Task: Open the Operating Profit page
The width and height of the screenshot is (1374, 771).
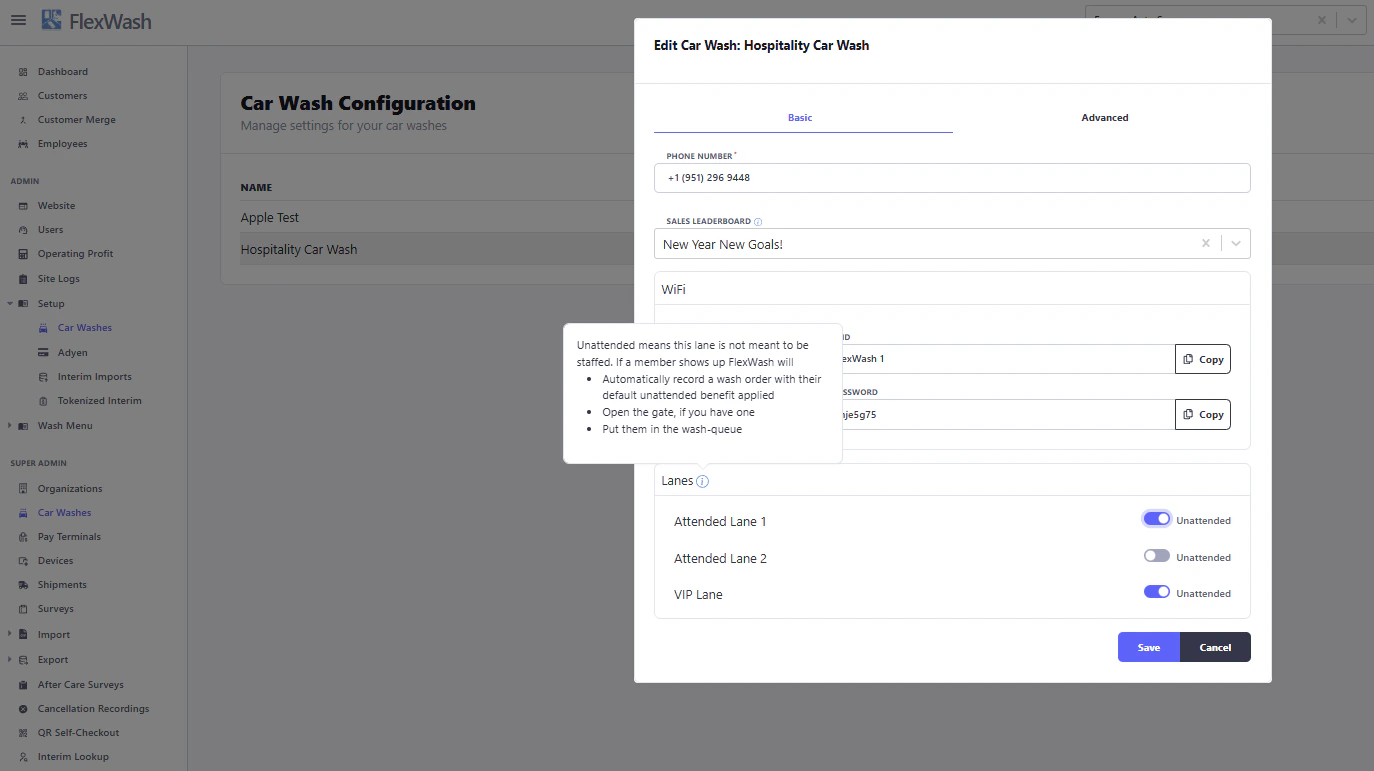Action: point(75,254)
